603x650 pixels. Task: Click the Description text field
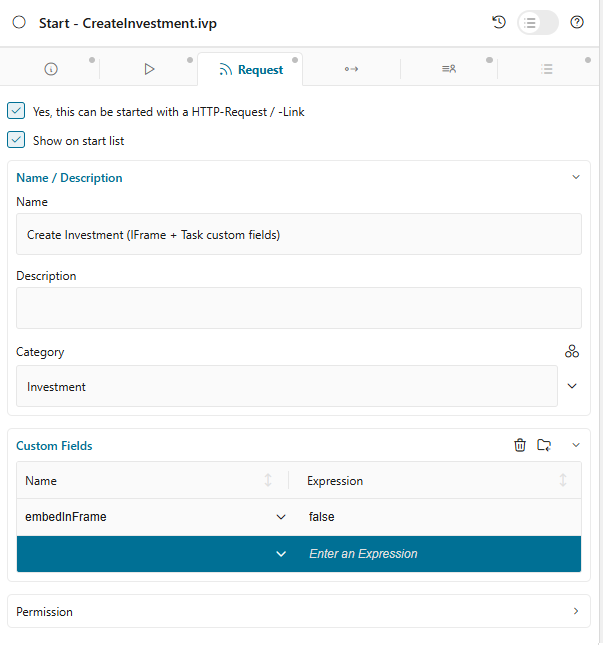(x=298, y=308)
